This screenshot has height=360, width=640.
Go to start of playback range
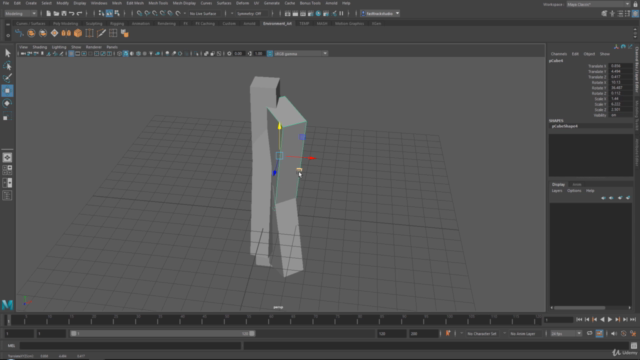pyautogui.click(x=579, y=320)
